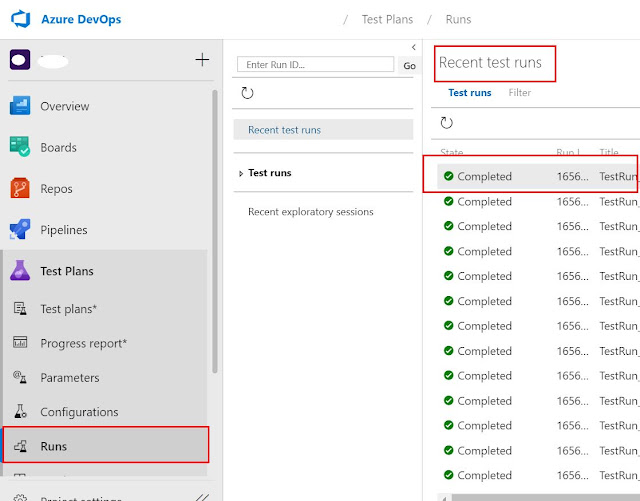Open the Repos hub icon

point(20,188)
